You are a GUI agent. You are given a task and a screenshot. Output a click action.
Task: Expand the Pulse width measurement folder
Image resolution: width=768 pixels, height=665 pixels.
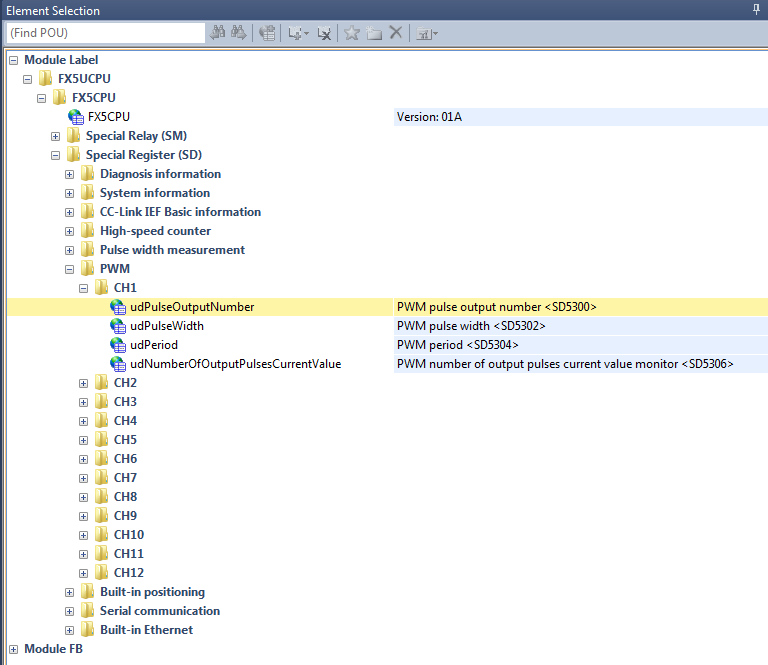tap(70, 250)
